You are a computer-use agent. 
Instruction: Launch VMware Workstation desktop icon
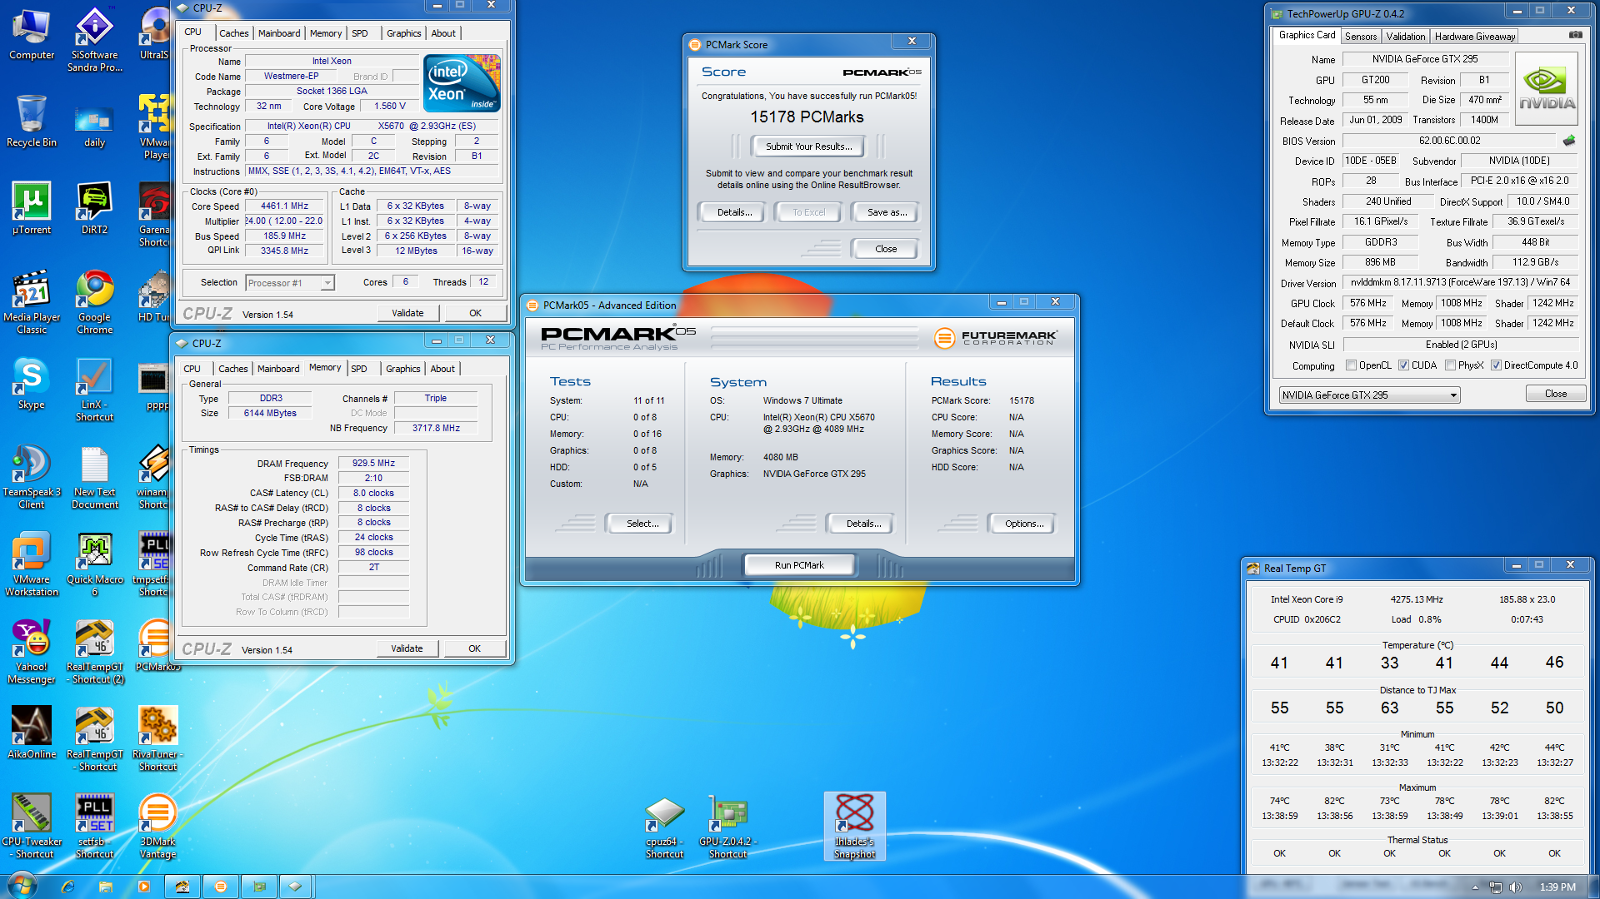[x=31, y=564]
